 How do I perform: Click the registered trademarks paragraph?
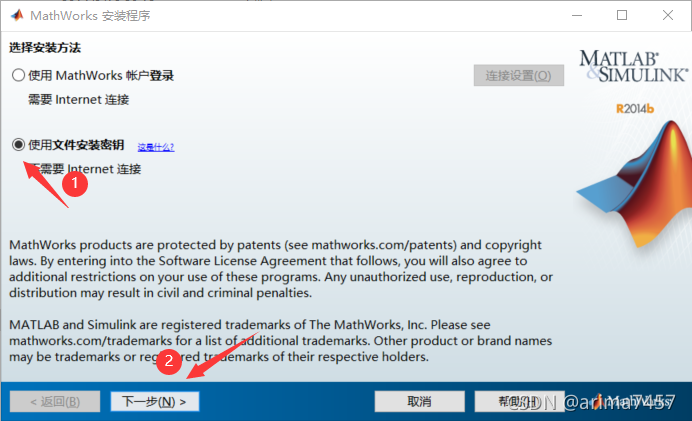280,341
